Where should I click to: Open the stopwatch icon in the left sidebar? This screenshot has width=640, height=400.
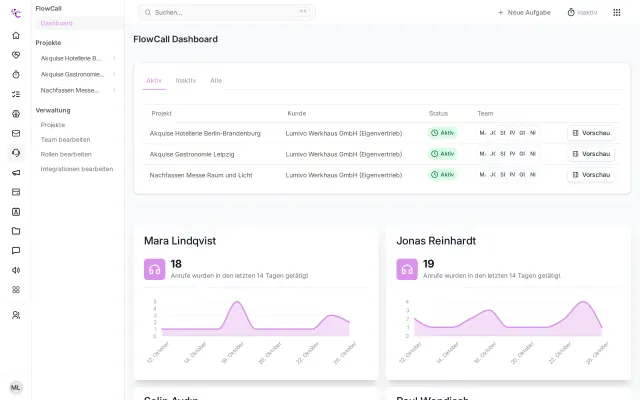pyautogui.click(x=16, y=74)
